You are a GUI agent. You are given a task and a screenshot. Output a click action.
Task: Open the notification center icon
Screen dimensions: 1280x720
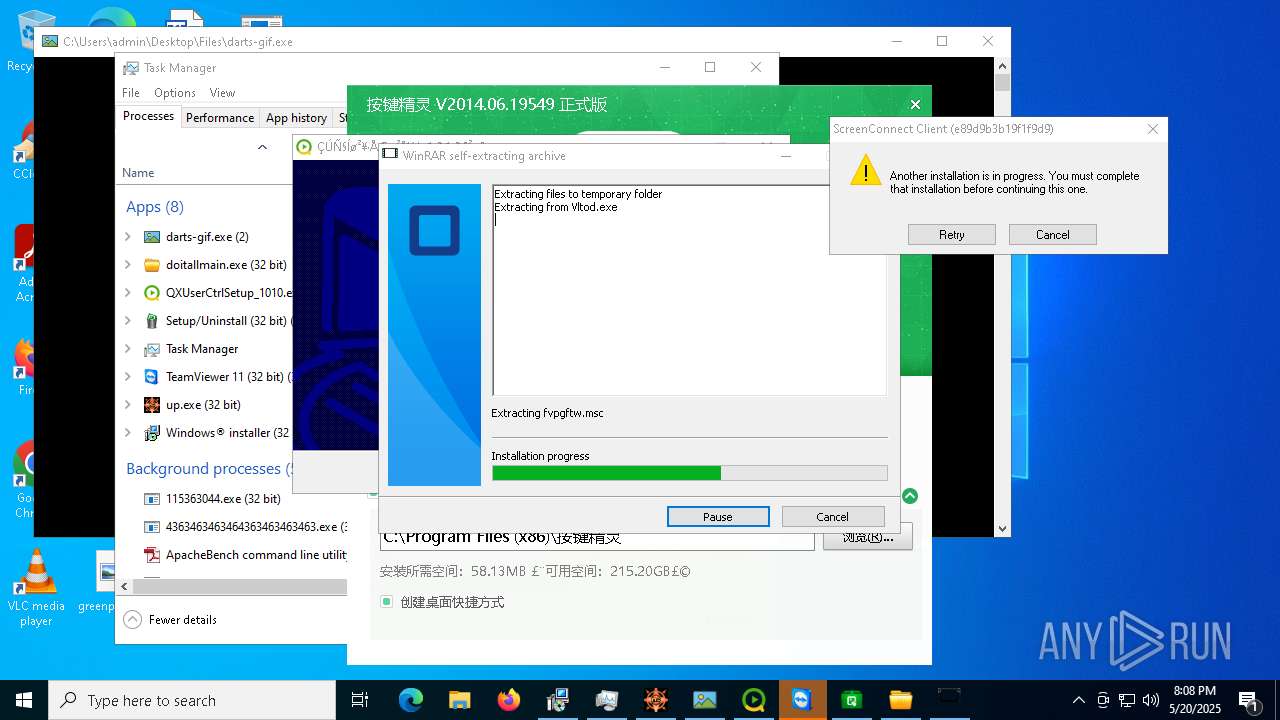click(x=1247, y=700)
